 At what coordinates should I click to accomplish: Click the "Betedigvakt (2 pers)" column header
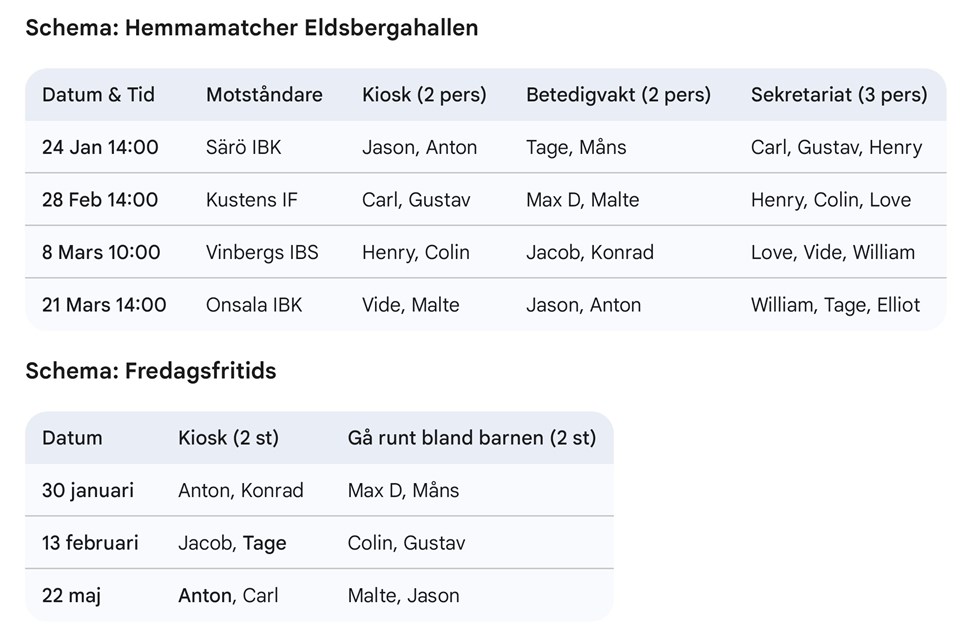click(x=618, y=95)
